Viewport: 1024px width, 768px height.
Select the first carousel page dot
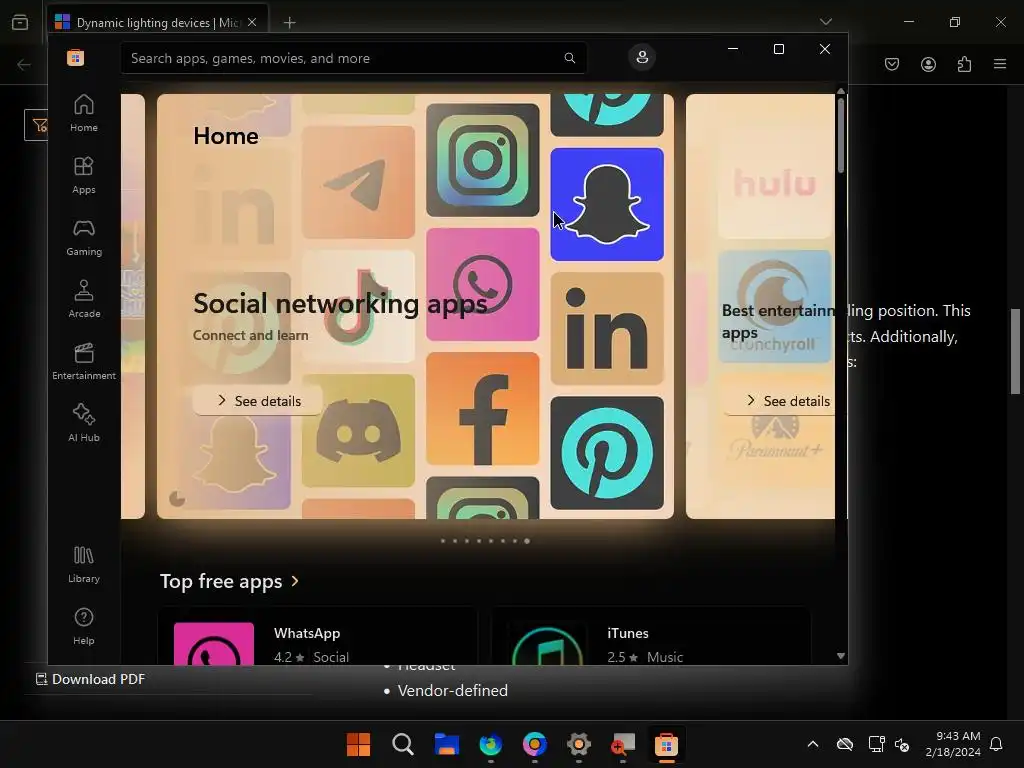pyautogui.click(x=443, y=541)
